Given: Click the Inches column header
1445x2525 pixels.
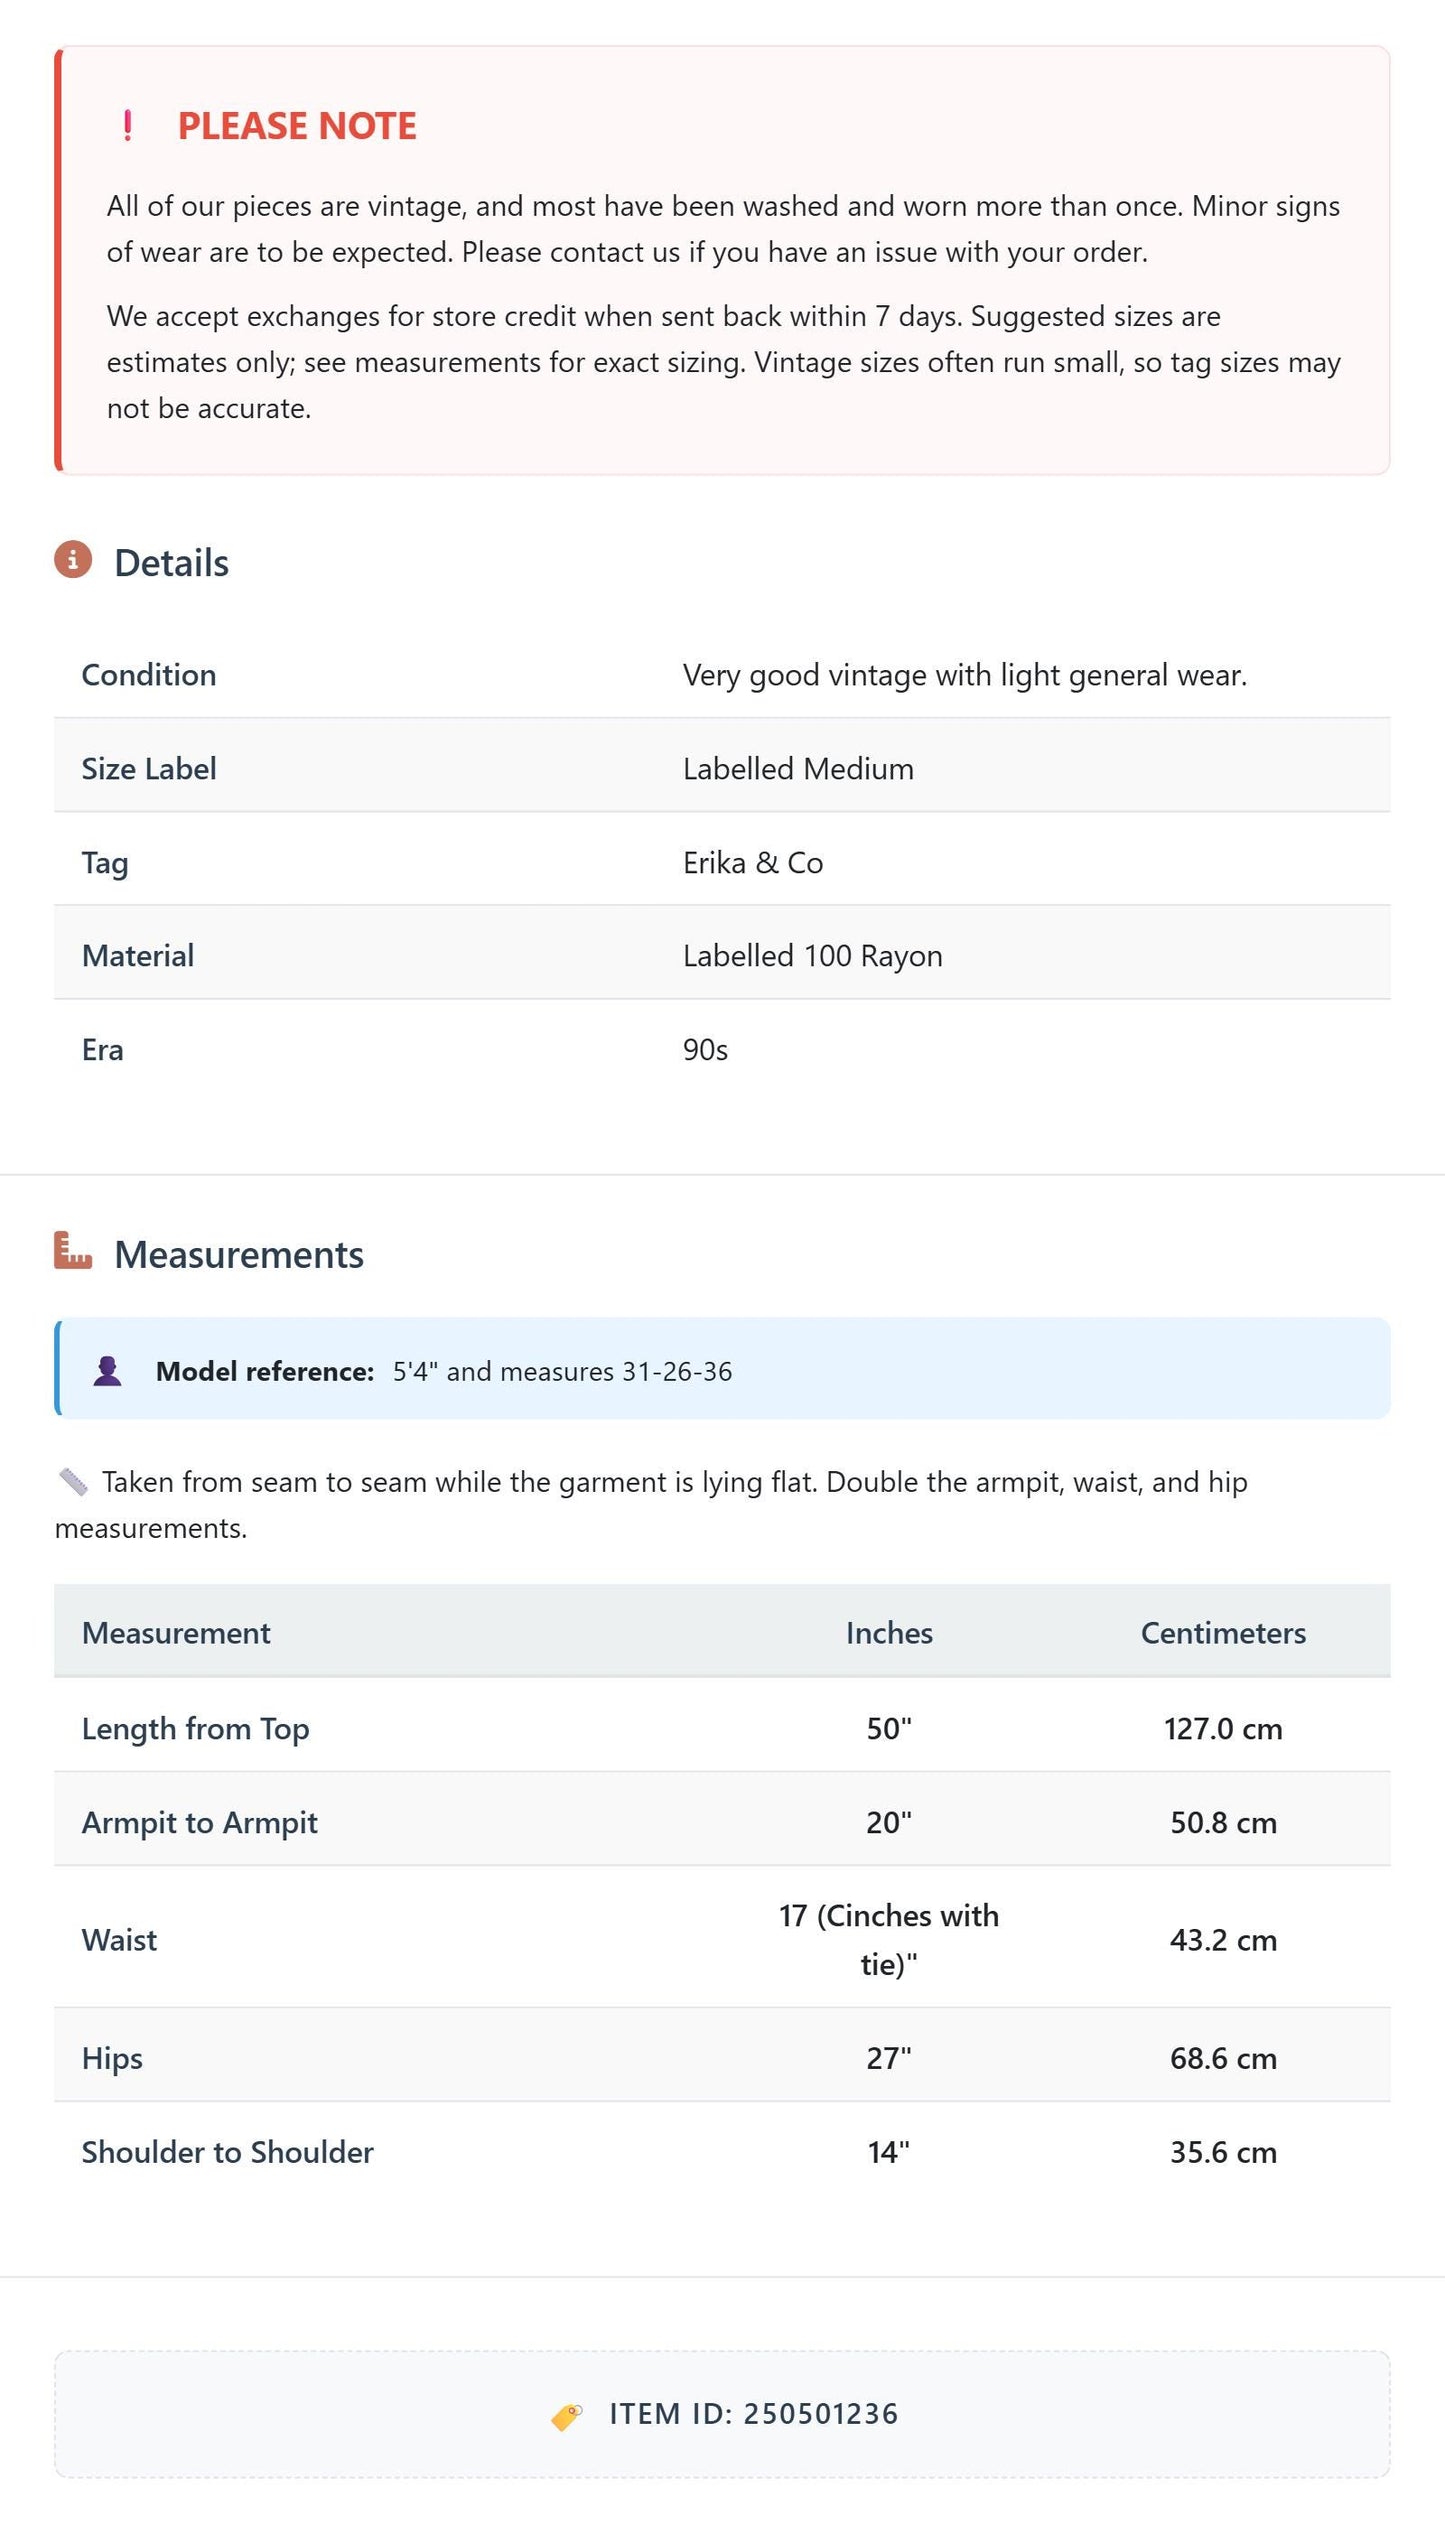Looking at the screenshot, I should pos(889,1633).
